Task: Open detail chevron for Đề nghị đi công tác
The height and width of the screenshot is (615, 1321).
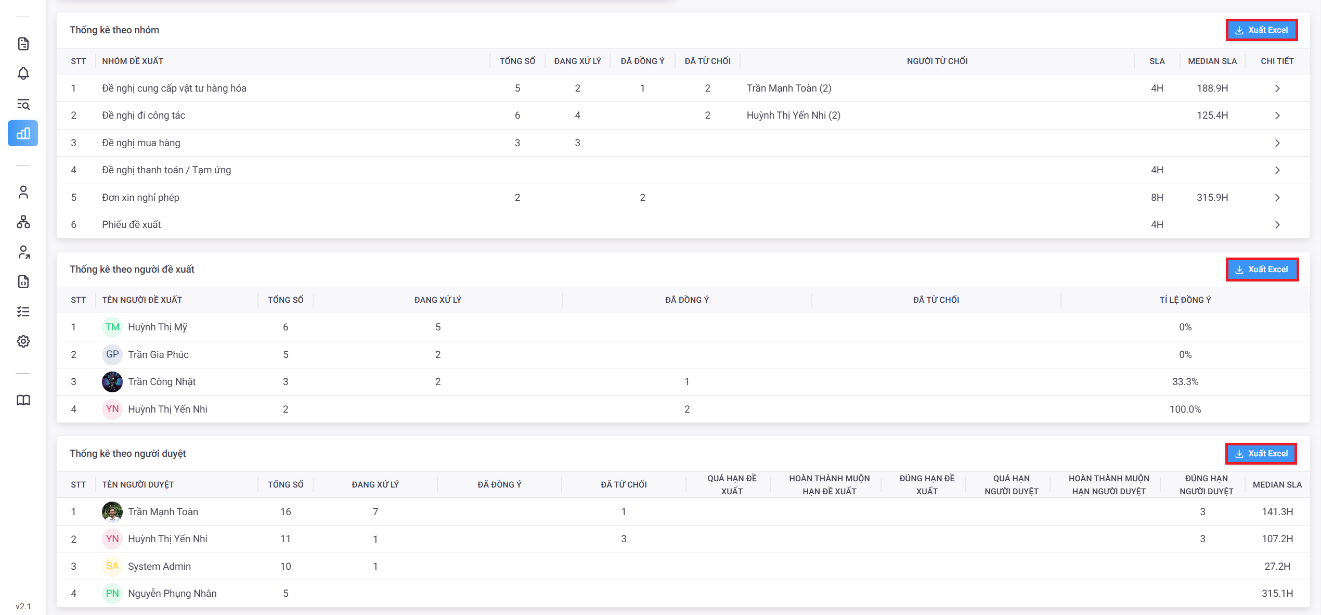Action: coord(1277,116)
